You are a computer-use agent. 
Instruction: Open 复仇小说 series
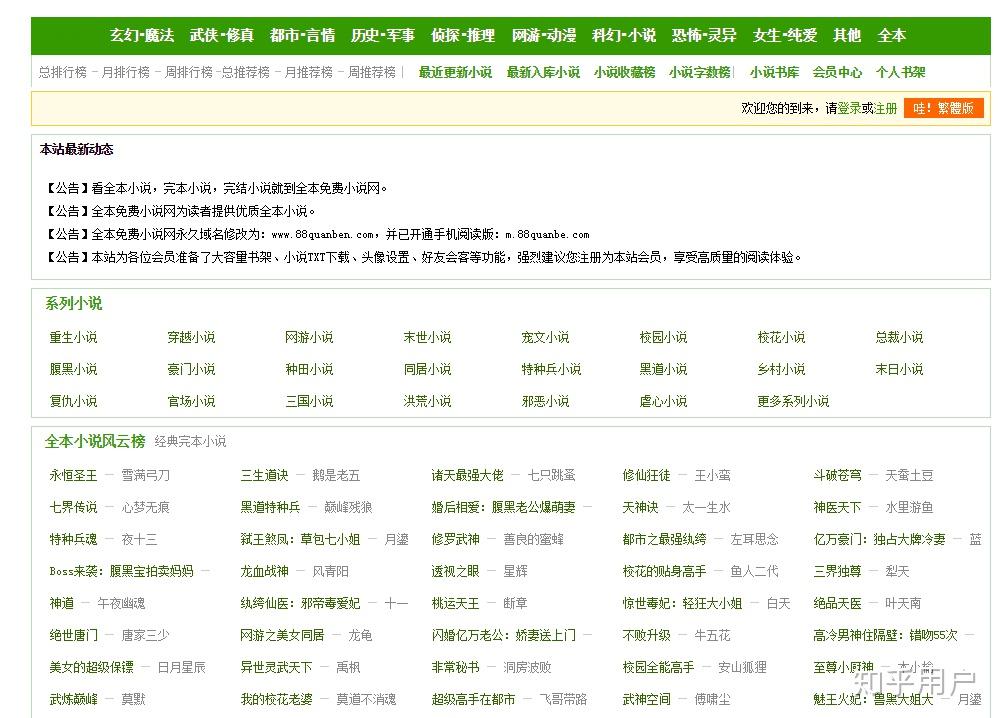coord(73,401)
